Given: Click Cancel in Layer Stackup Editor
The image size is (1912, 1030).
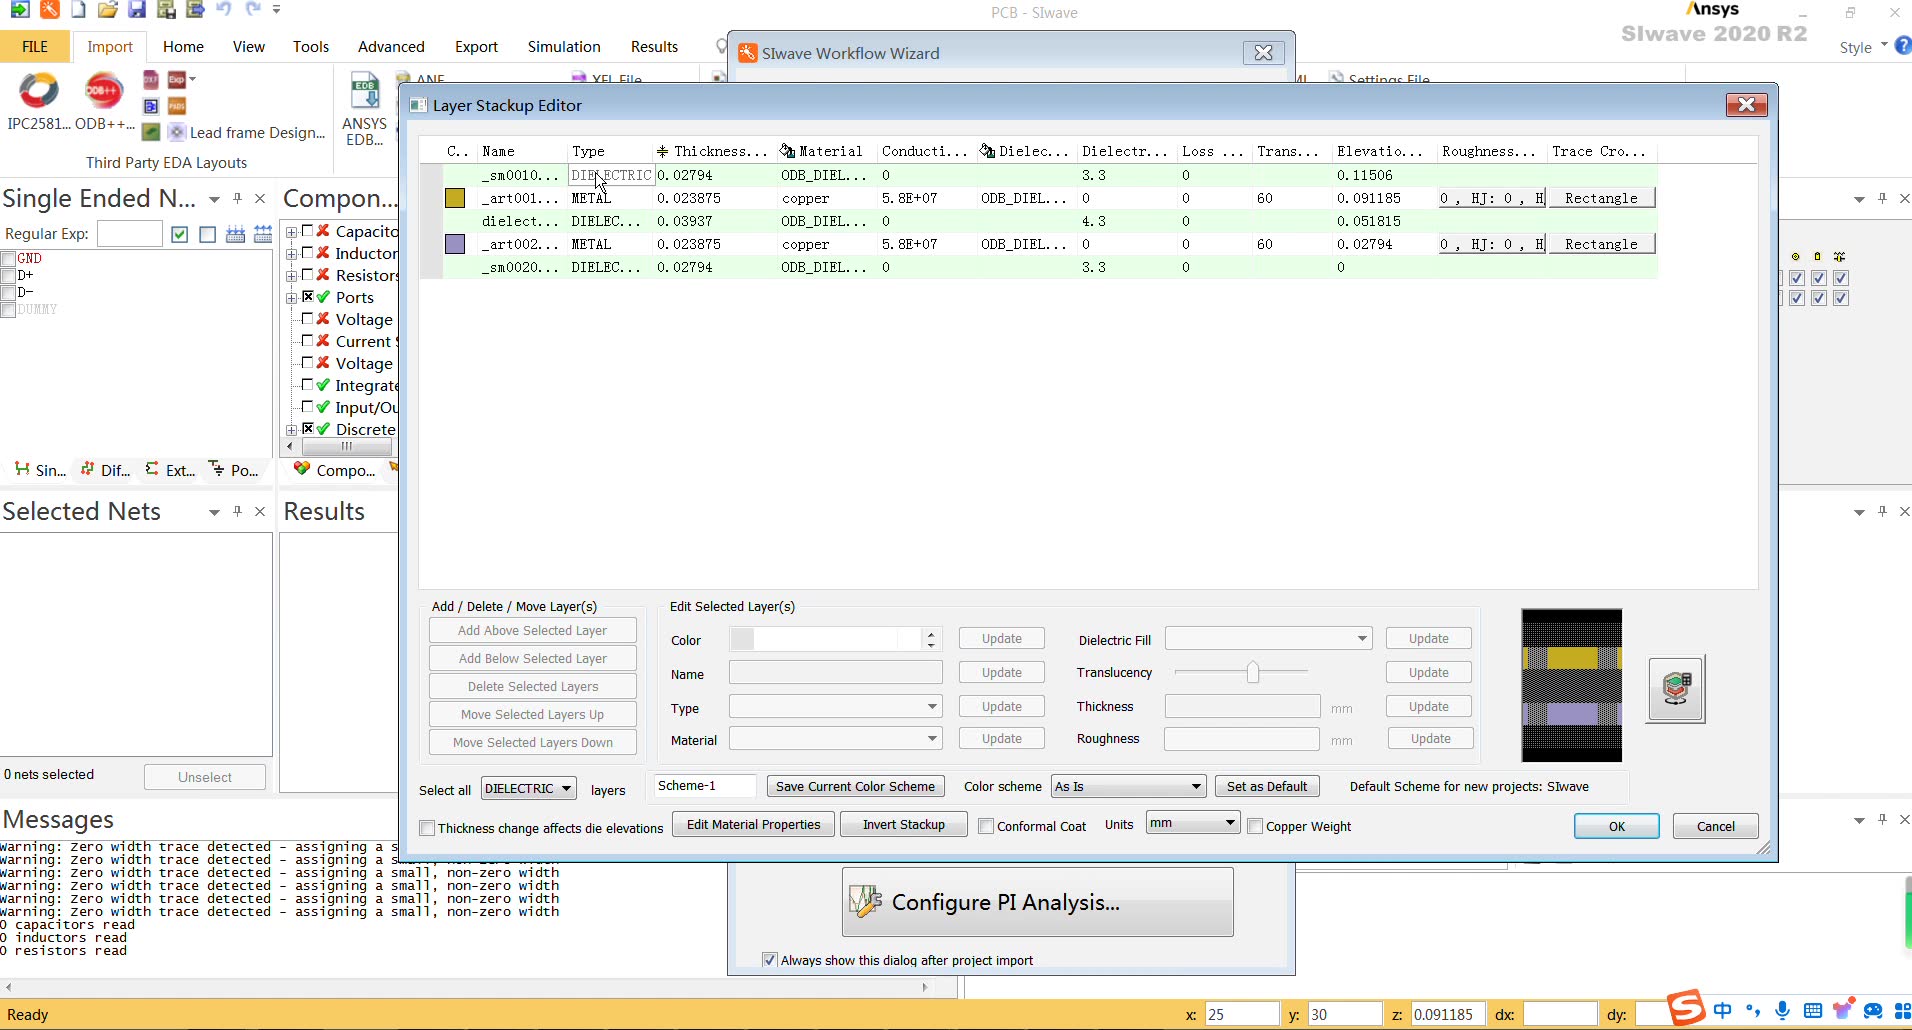Looking at the screenshot, I should click(1716, 826).
